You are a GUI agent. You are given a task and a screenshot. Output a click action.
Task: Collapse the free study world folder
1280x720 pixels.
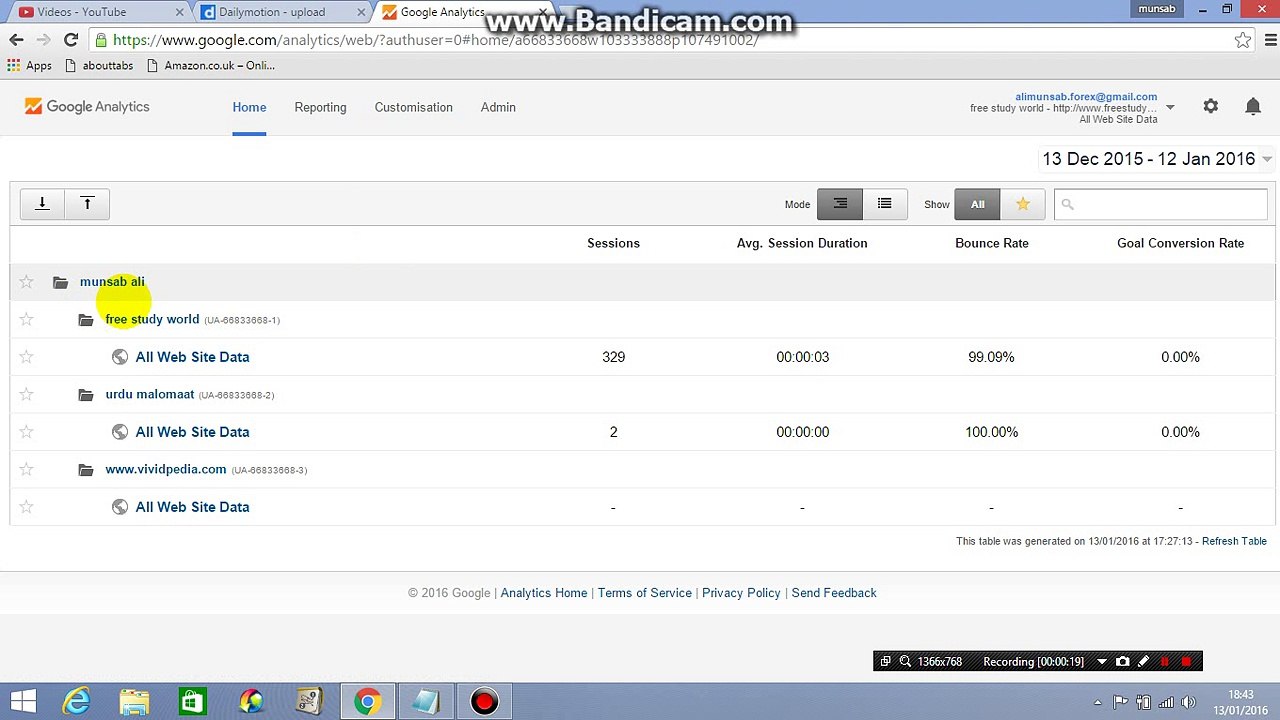click(86, 320)
